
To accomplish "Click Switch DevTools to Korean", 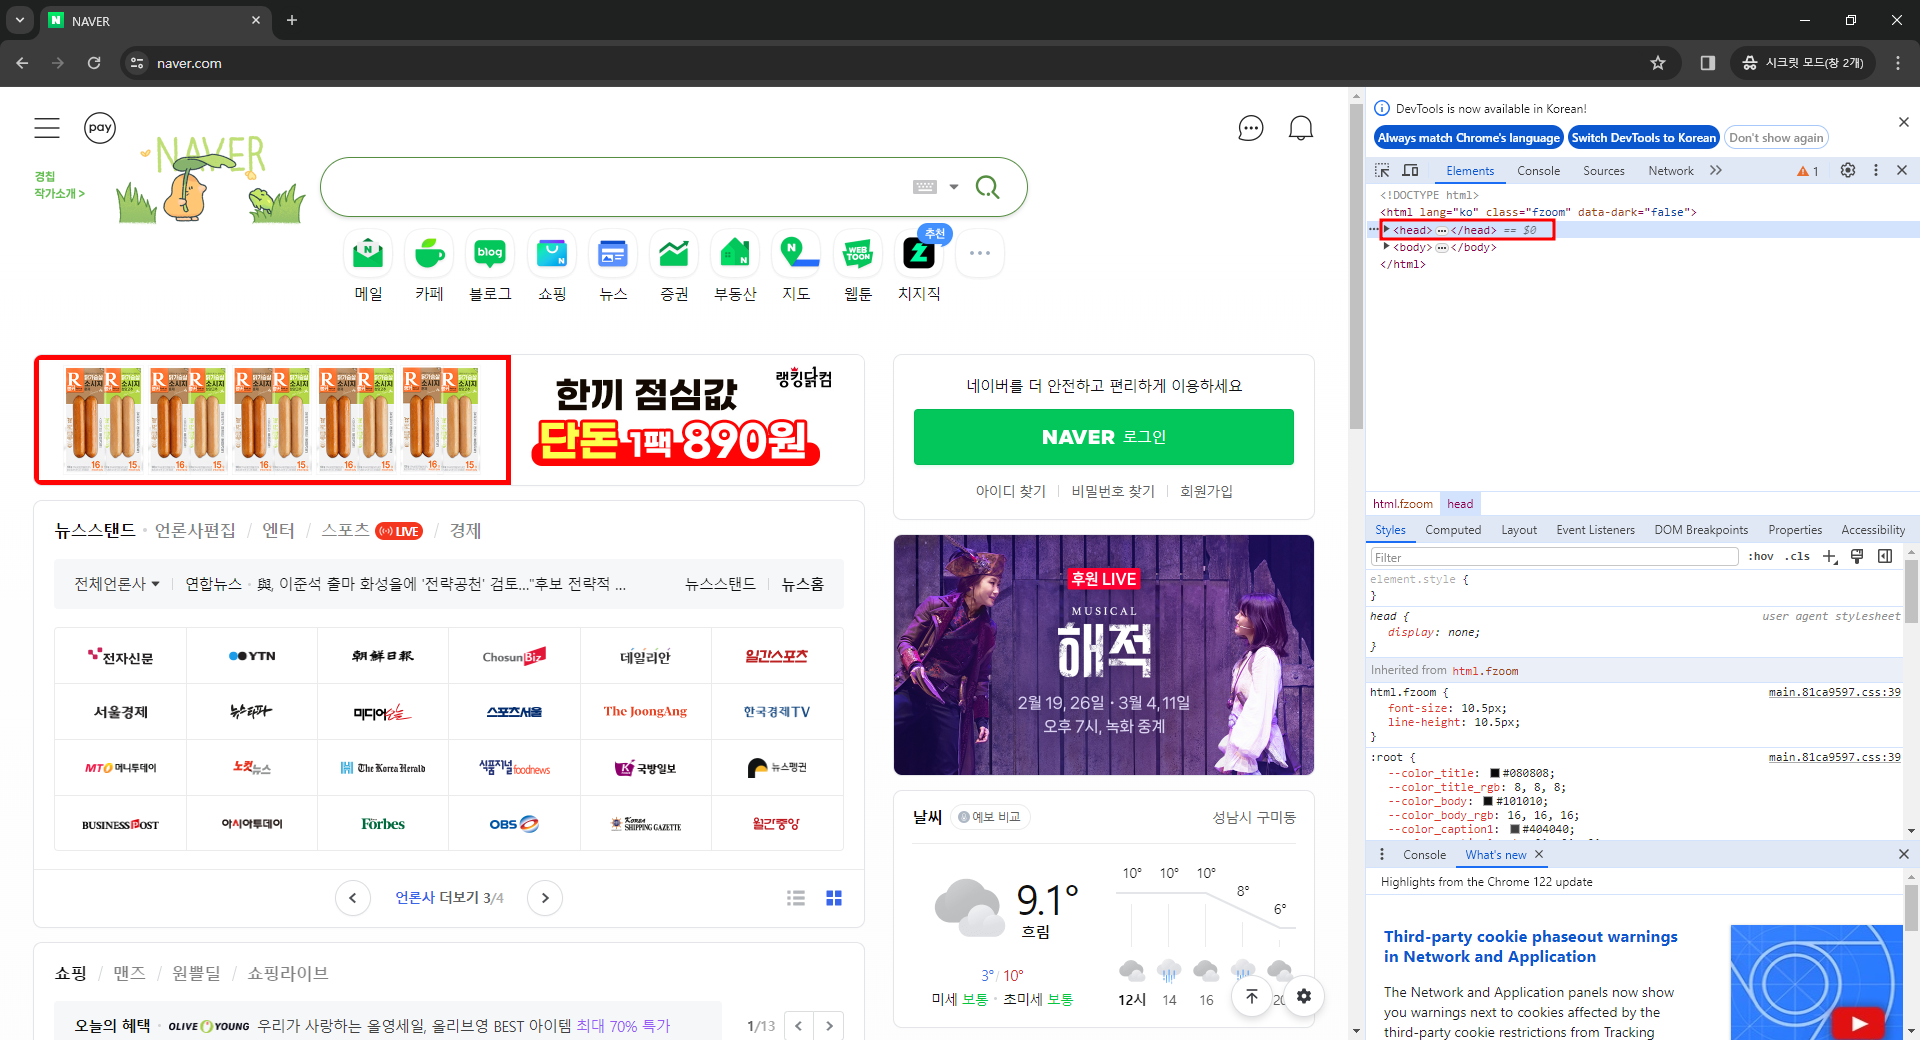I will tap(1644, 138).
